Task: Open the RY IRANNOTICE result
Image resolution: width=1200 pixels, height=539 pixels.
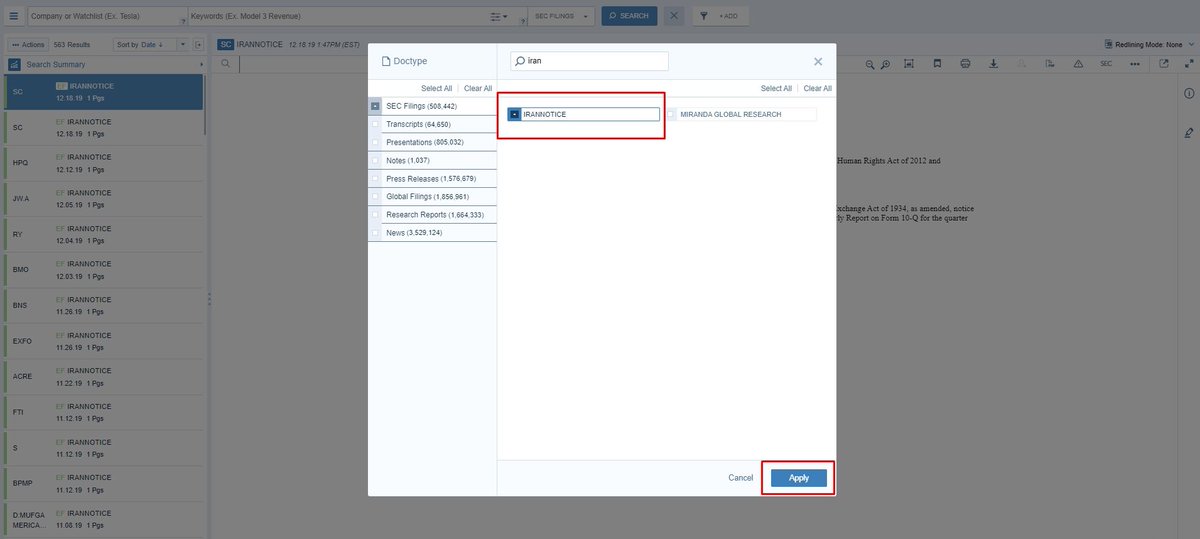Action: [104, 234]
